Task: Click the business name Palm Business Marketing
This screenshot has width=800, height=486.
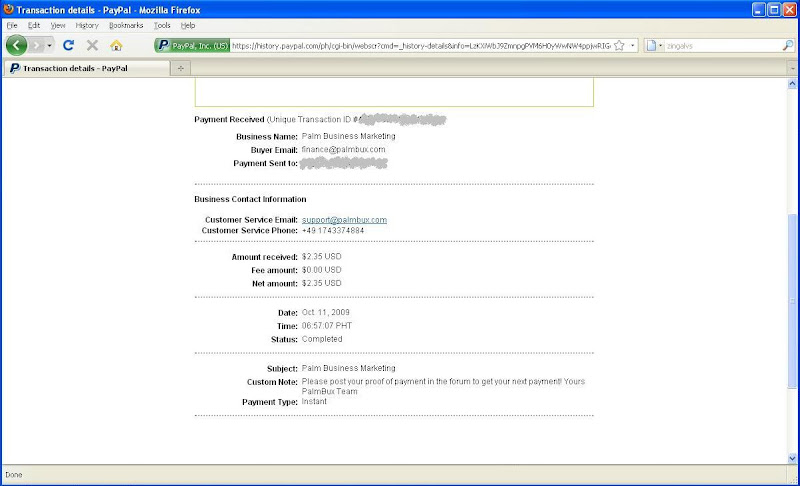Action: pyautogui.click(x=348, y=136)
